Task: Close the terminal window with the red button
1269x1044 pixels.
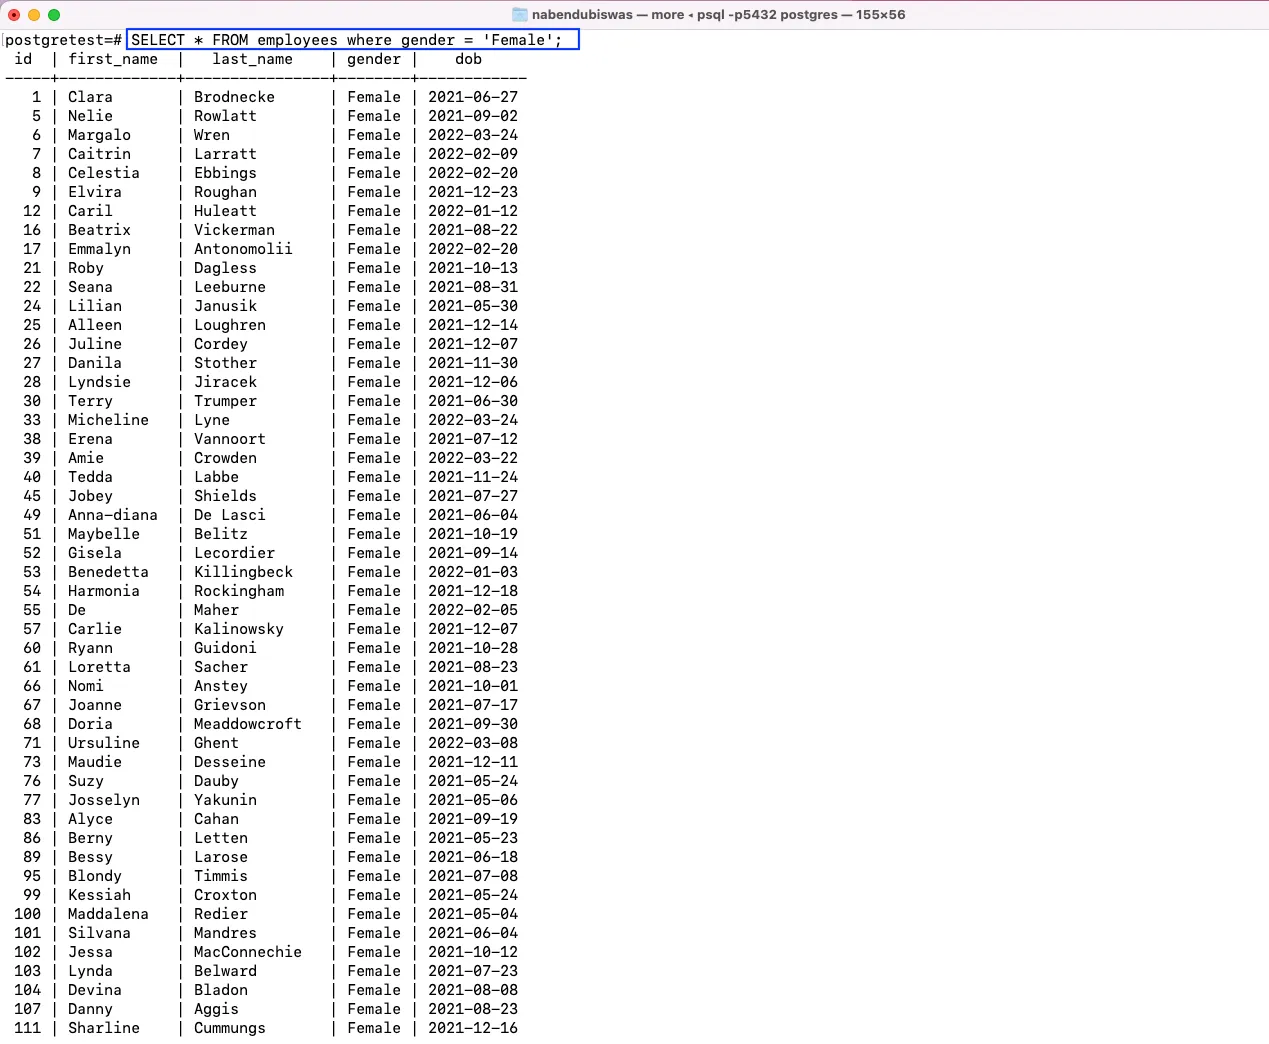Action: click(x=14, y=14)
